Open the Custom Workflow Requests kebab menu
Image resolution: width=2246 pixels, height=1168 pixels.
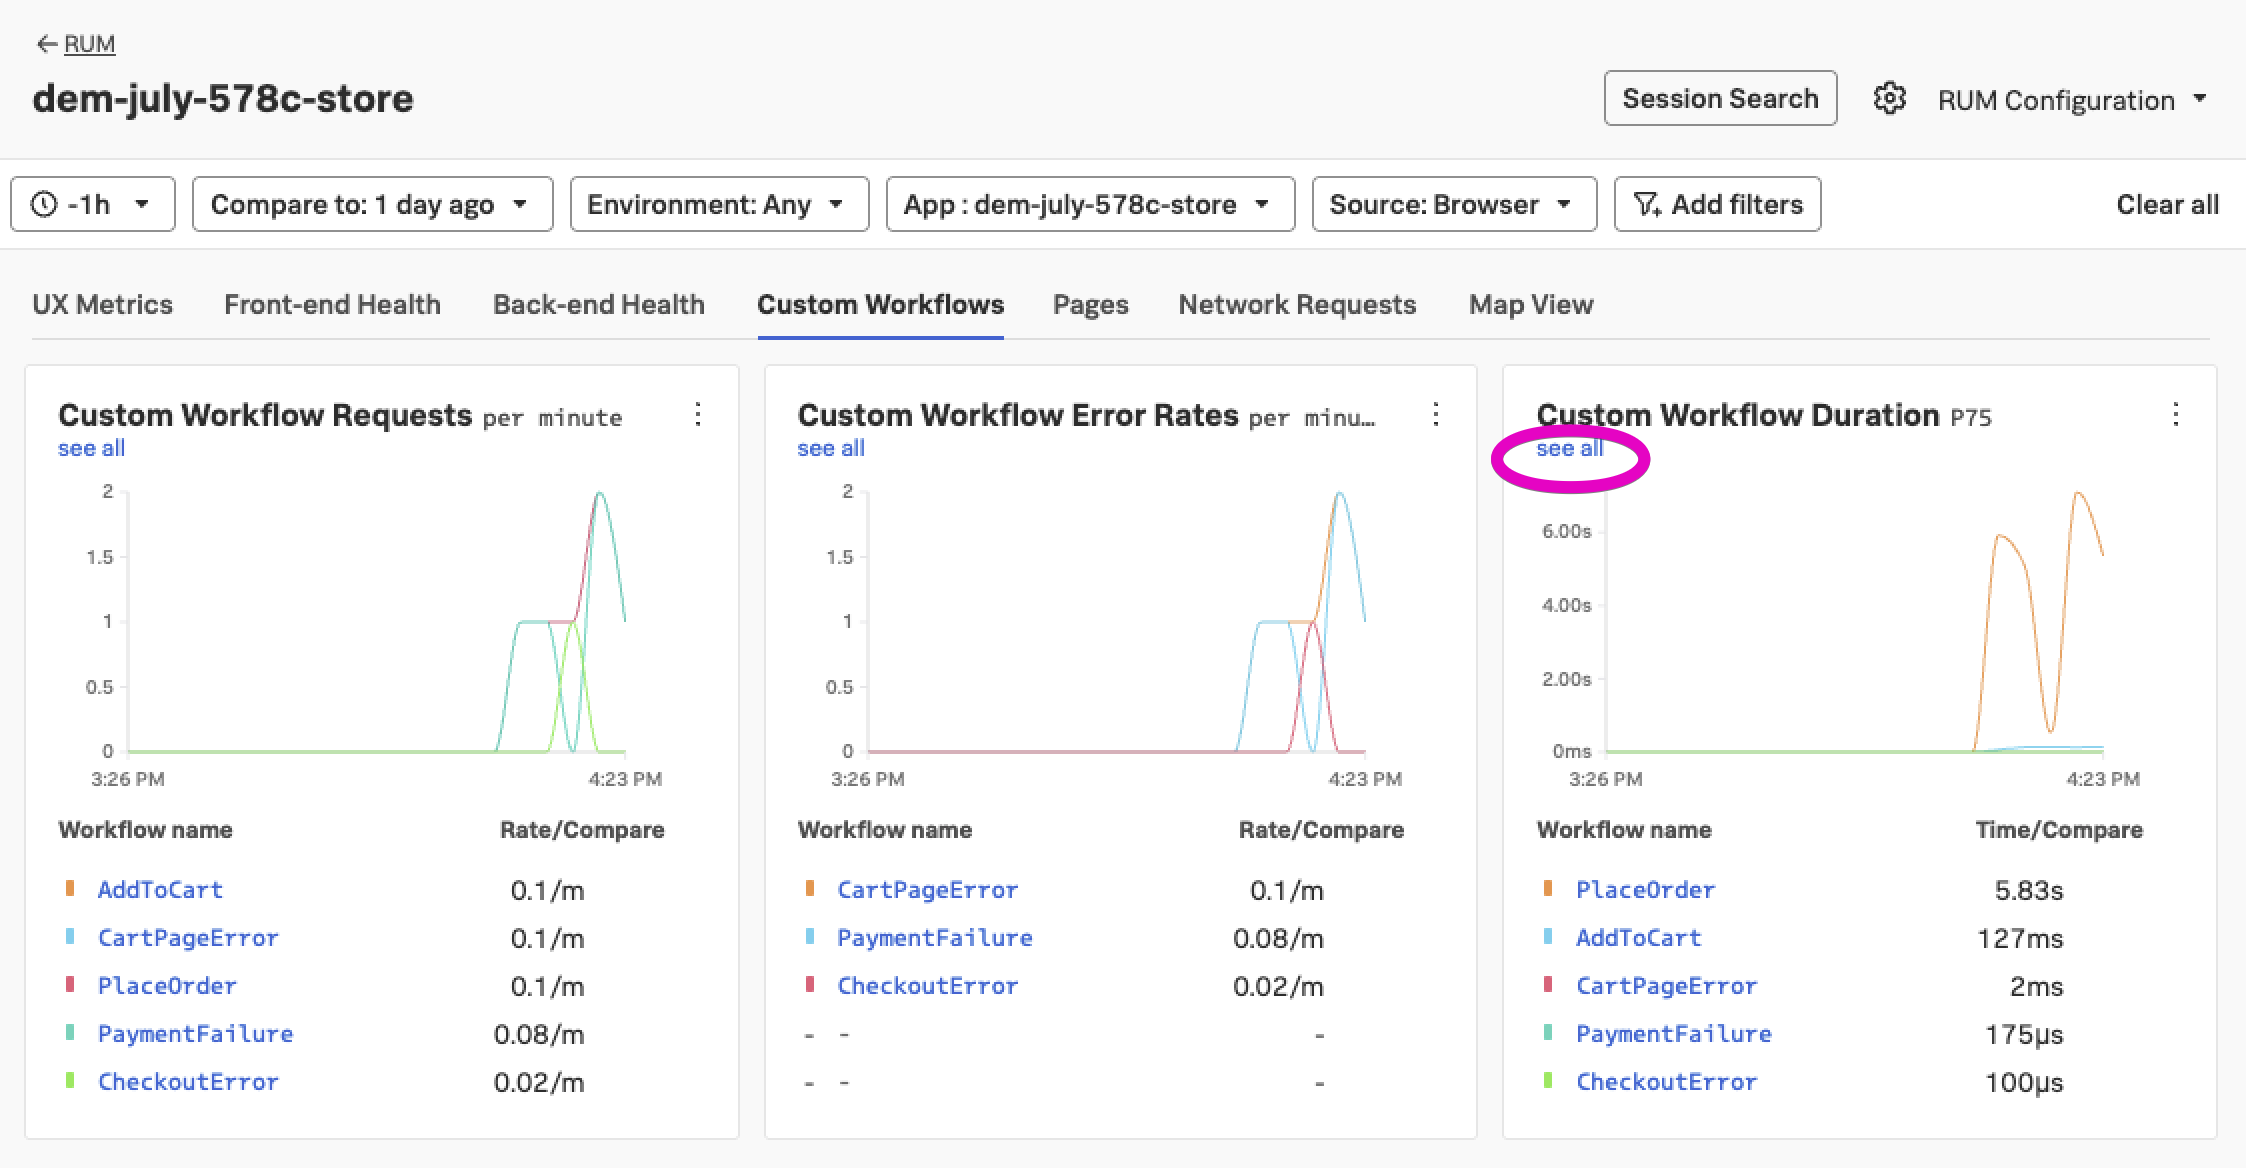tap(698, 414)
